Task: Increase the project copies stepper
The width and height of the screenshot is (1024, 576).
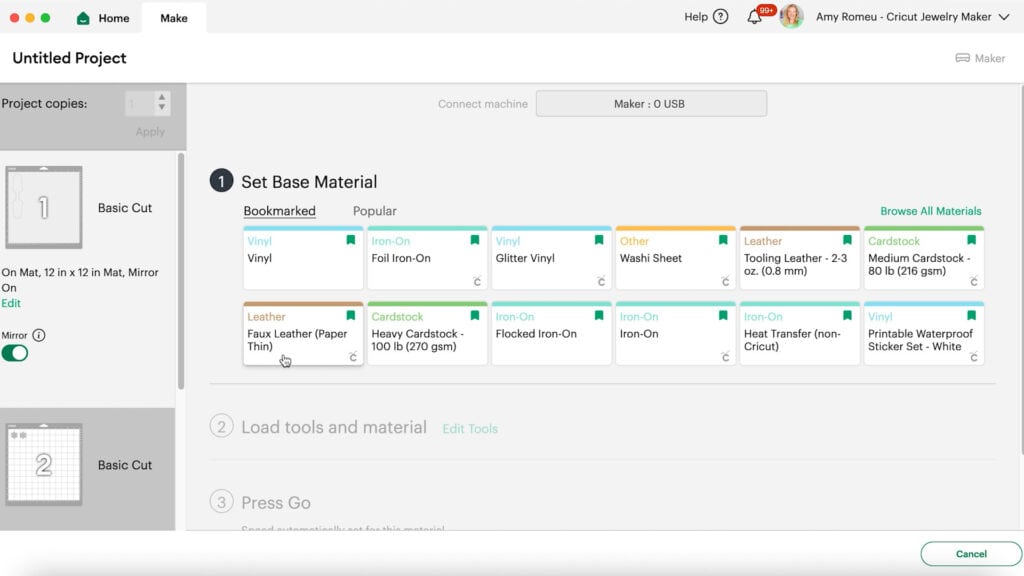Action: (x=162, y=98)
